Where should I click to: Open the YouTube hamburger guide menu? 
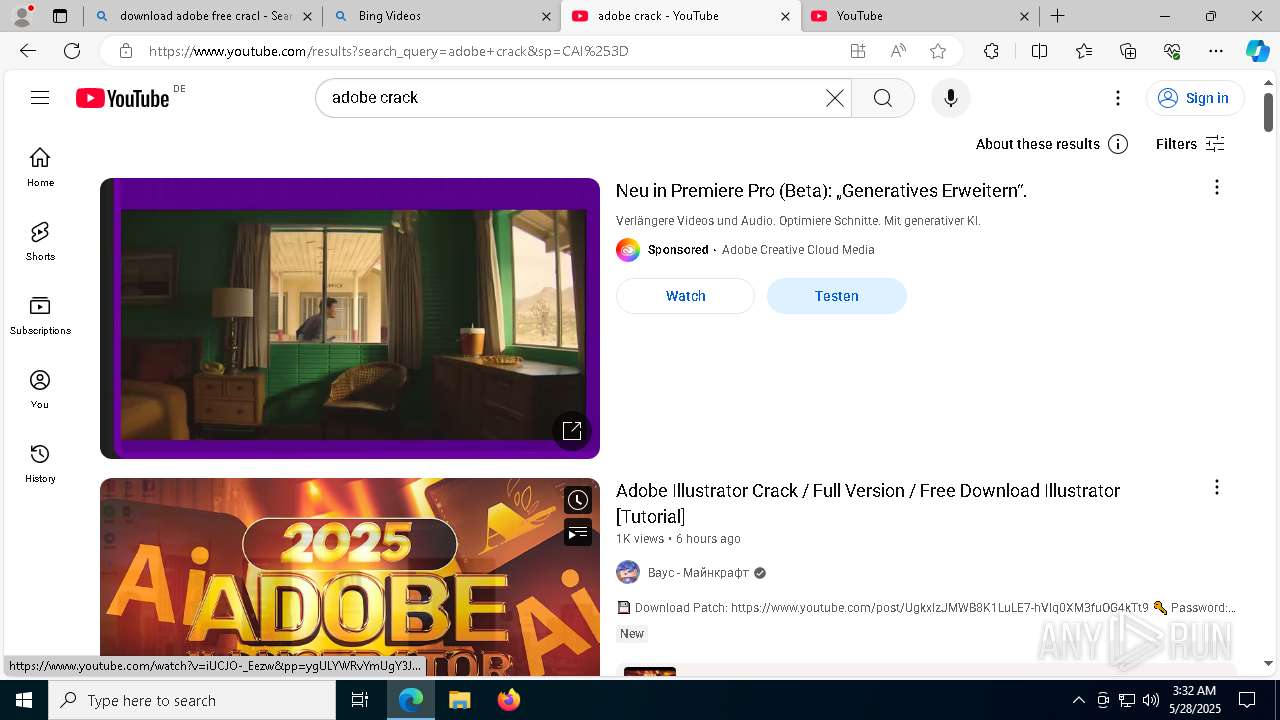pos(40,97)
